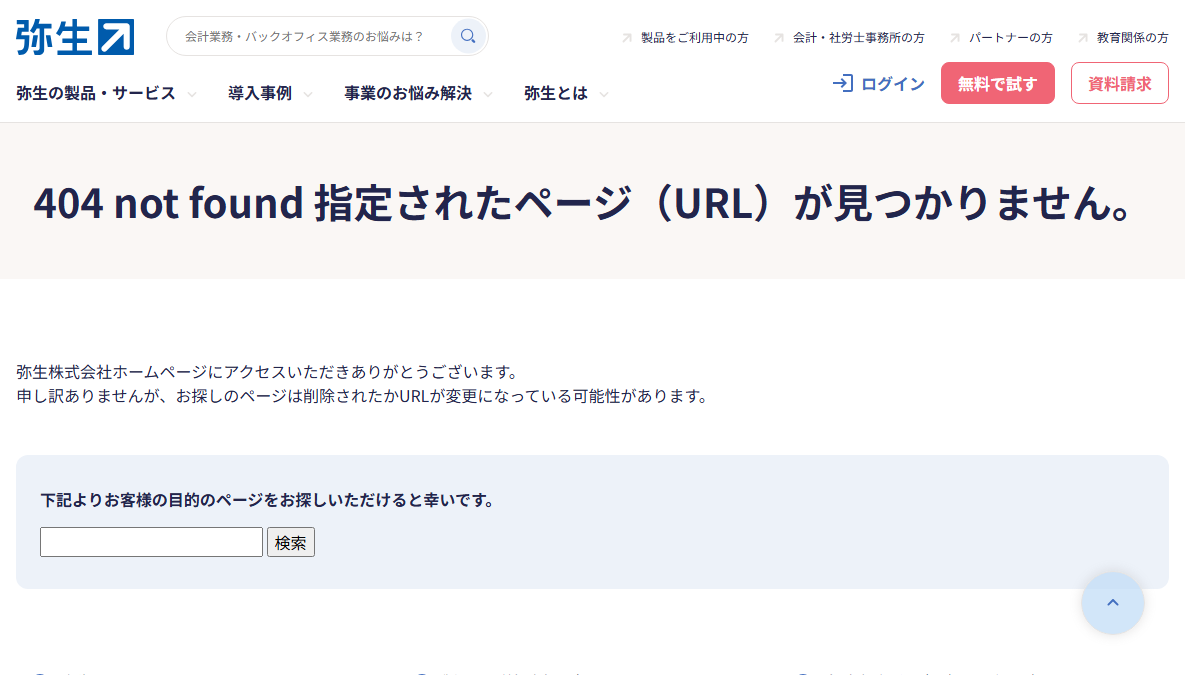
Task: Click the magnifier search icon in header
Action: [468, 36]
